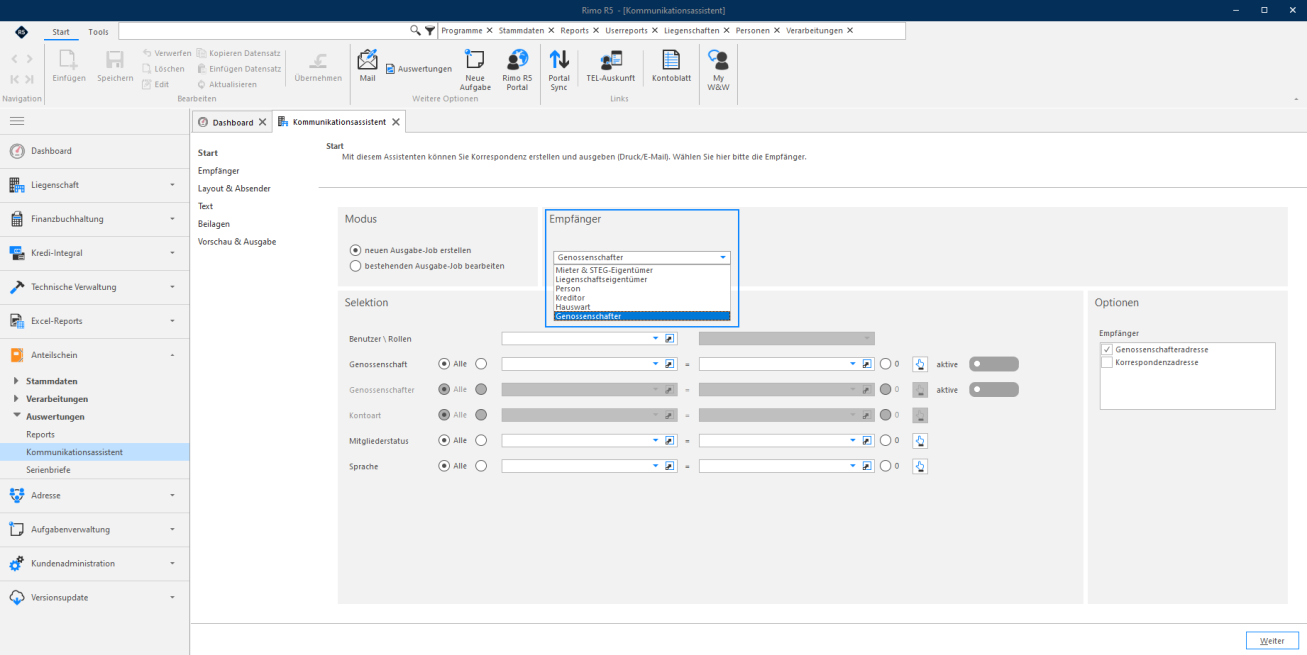Switch to the Dashboard tab

click(x=231, y=122)
